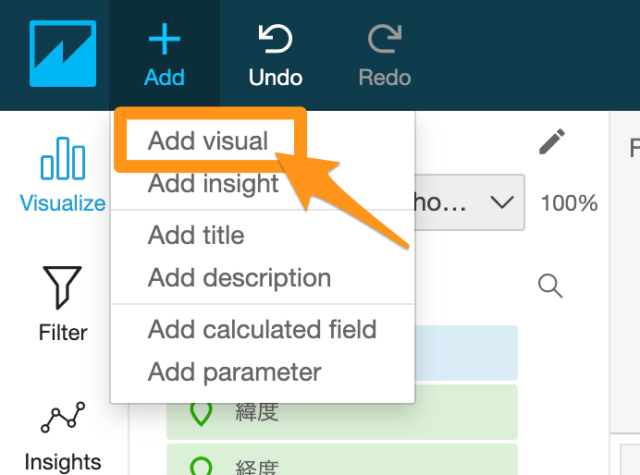Choose Add insight menu entry
The height and width of the screenshot is (475, 640).
[213, 183]
